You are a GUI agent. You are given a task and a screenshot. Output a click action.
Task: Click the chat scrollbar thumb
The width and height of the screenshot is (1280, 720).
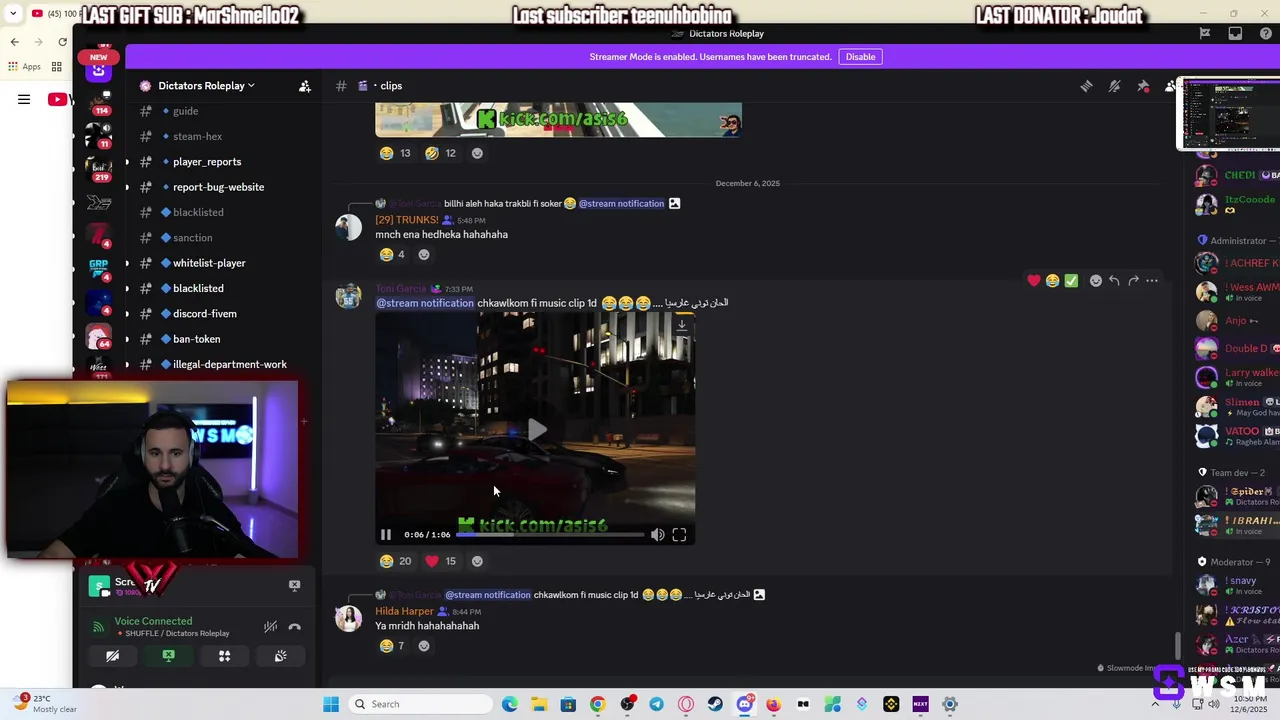point(1177,646)
